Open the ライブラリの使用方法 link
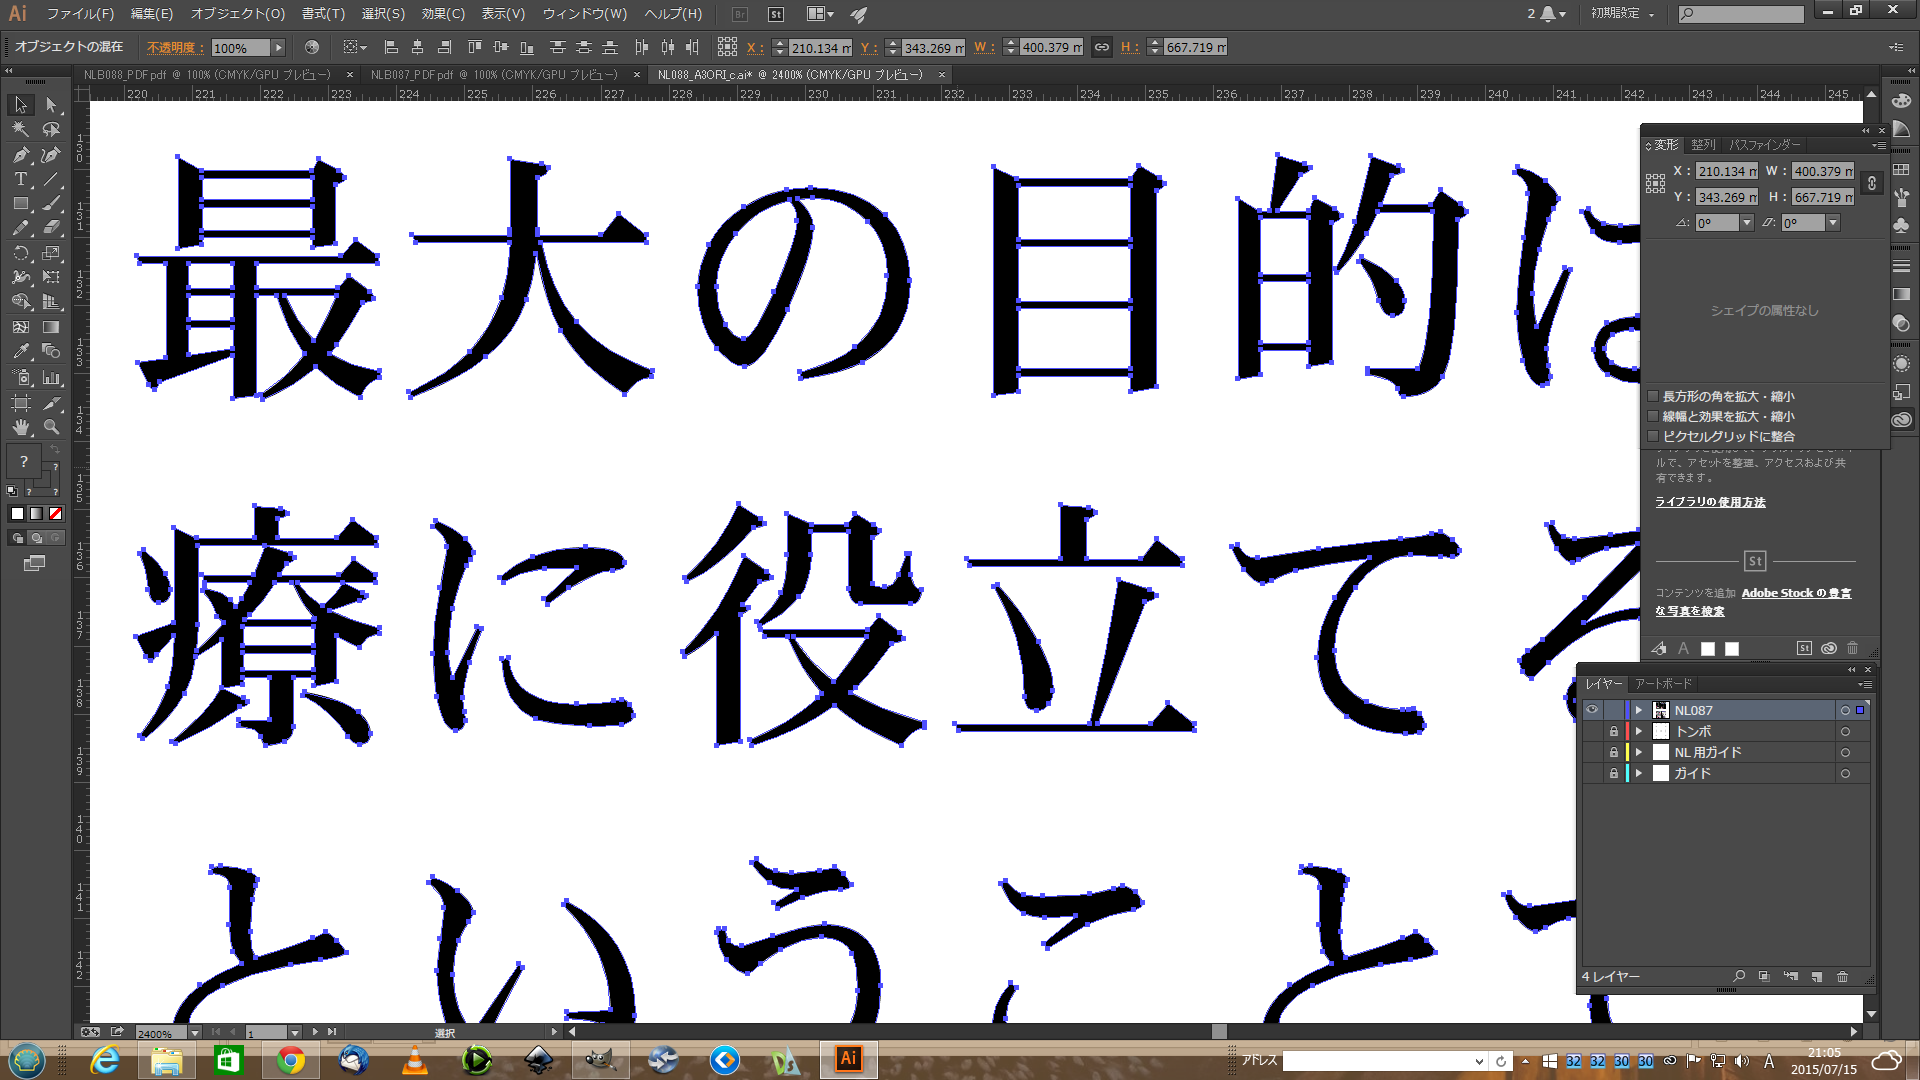Image resolution: width=1920 pixels, height=1080 pixels. (1710, 502)
